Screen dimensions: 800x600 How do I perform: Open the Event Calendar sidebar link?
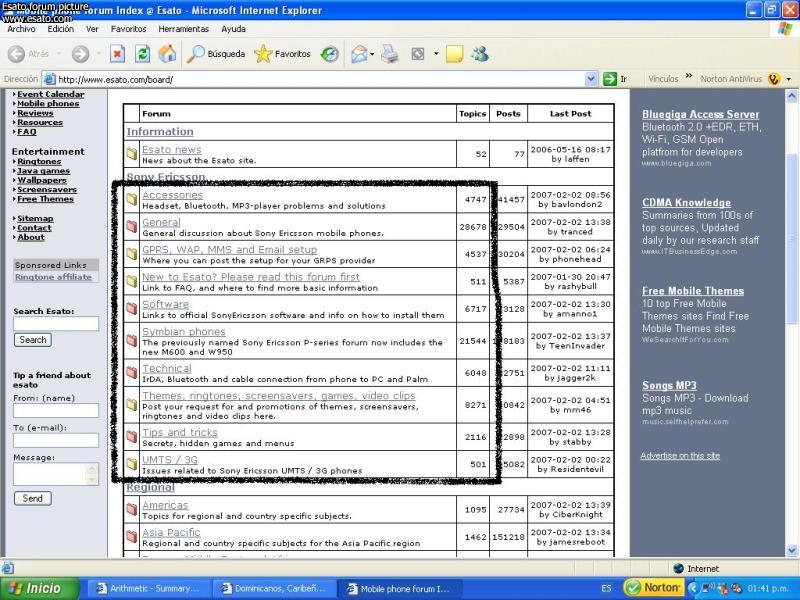[x=51, y=94]
